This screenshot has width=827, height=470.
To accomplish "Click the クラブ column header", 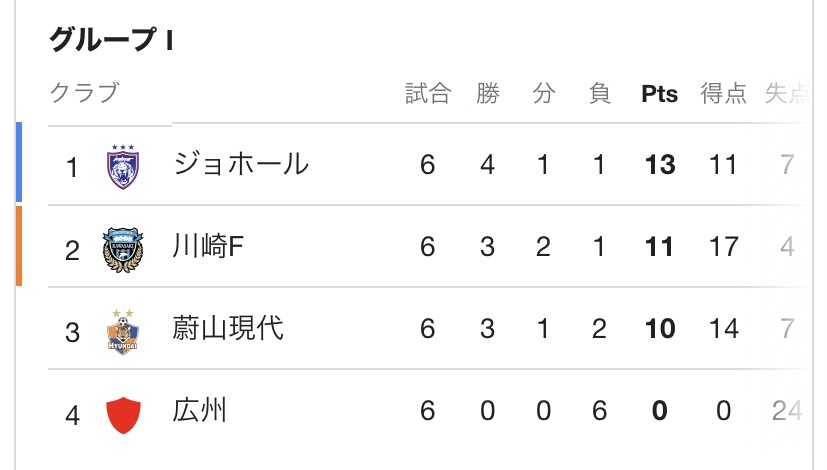I will pos(84,94).
